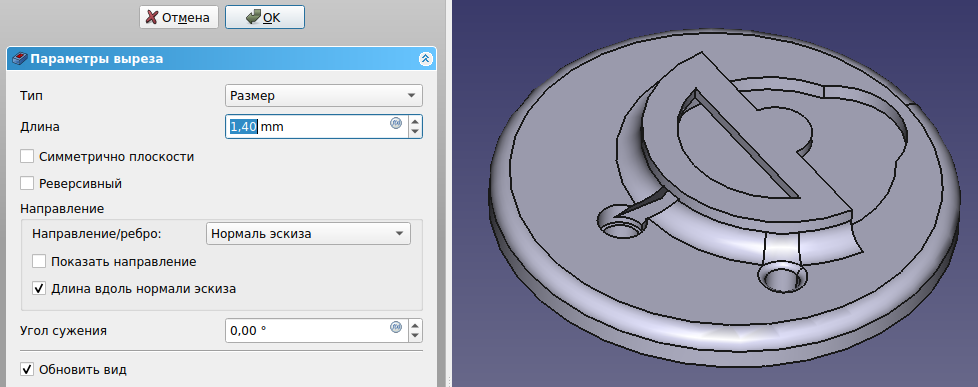This screenshot has width=978, height=387.
Task: Click the Отмена cancel button
Action: coord(178,17)
